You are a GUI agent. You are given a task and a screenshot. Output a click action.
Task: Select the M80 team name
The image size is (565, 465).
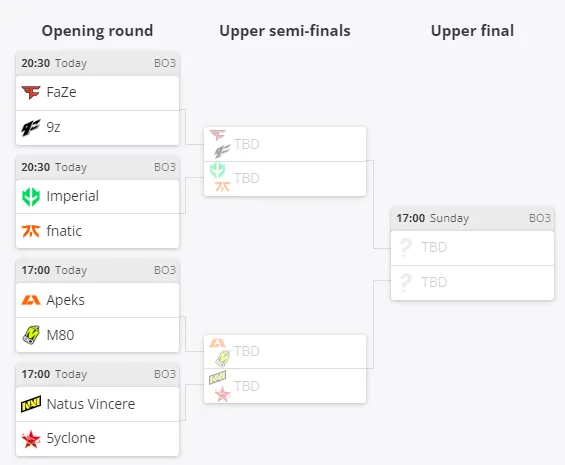pyautogui.click(x=60, y=335)
